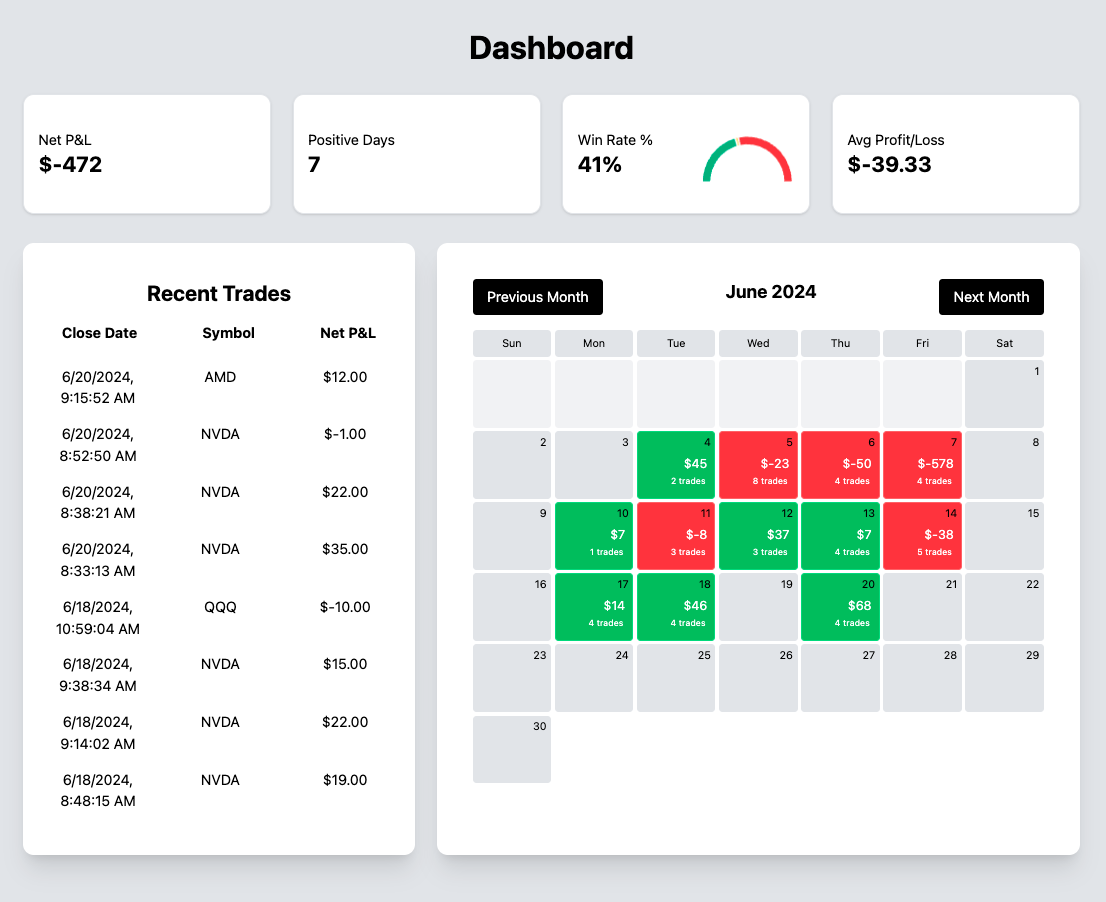Viewport: 1106px width, 902px height.
Task: Click the Previous Month button
Action: [x=537, y=297]
